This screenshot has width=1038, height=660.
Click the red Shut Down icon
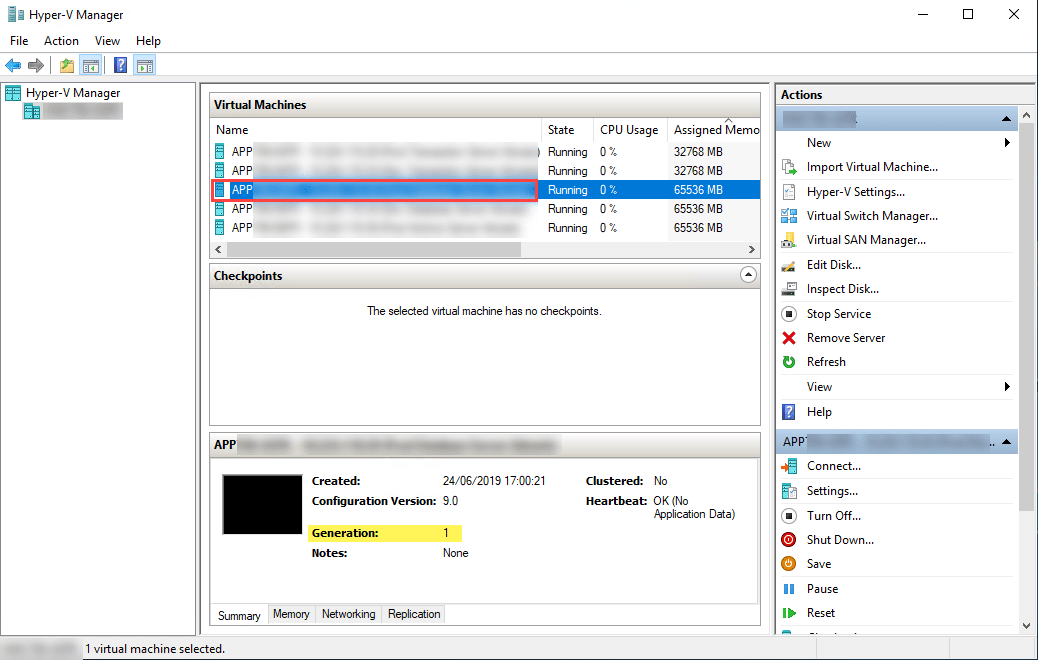point(789,540)
